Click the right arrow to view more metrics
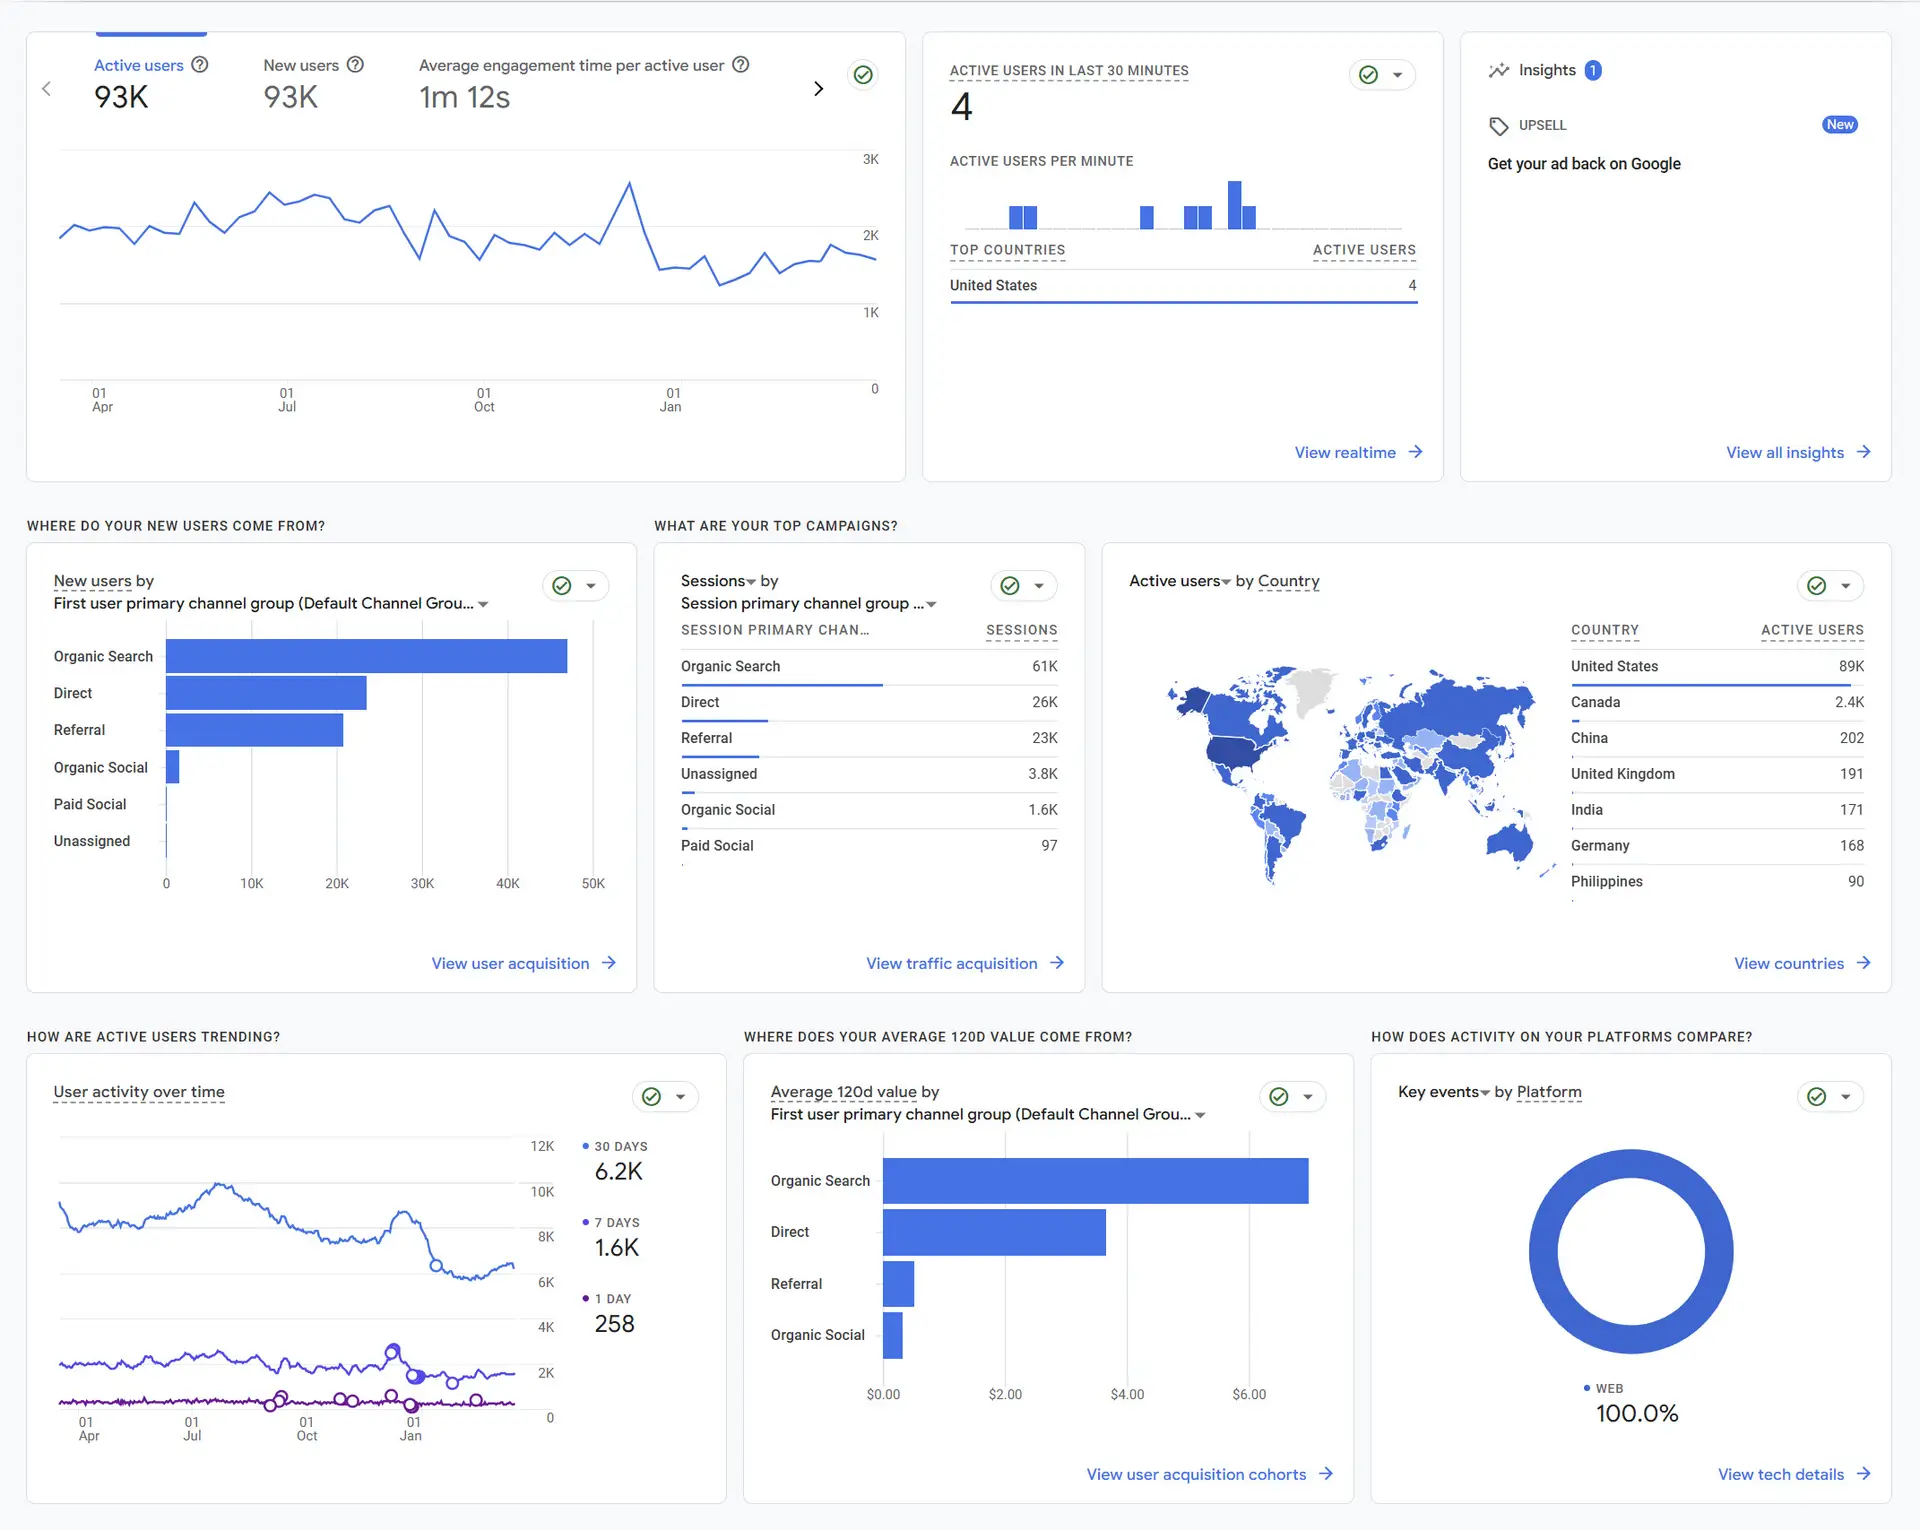Screen dimensions: 1920x1530 pos(819,88)
